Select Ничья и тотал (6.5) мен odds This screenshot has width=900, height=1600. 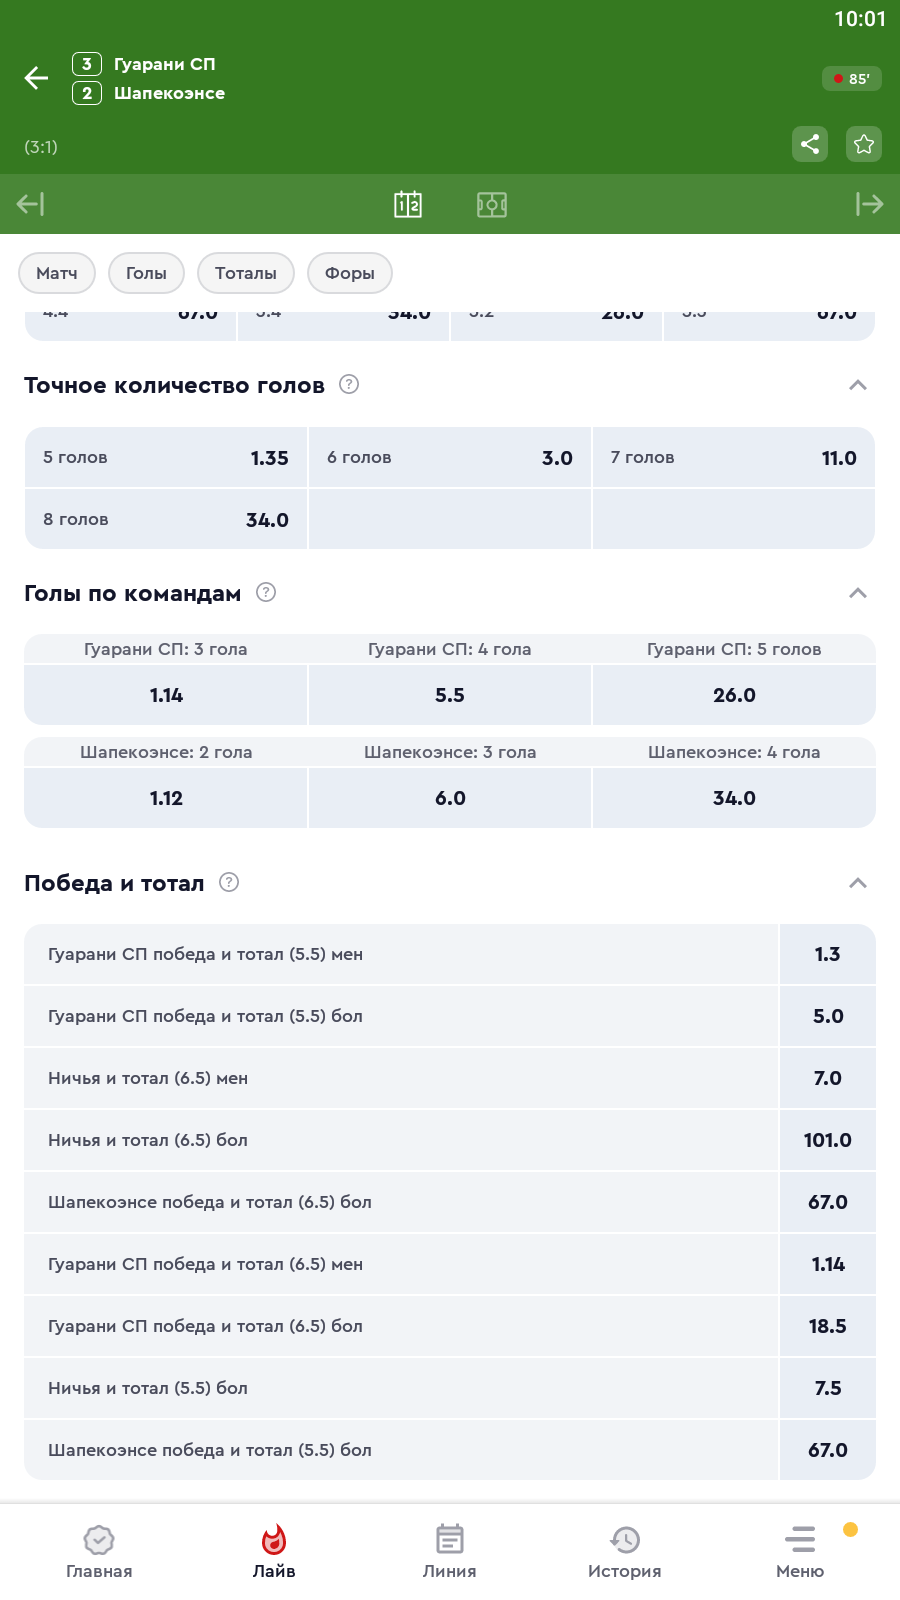tap(827, 1078)
